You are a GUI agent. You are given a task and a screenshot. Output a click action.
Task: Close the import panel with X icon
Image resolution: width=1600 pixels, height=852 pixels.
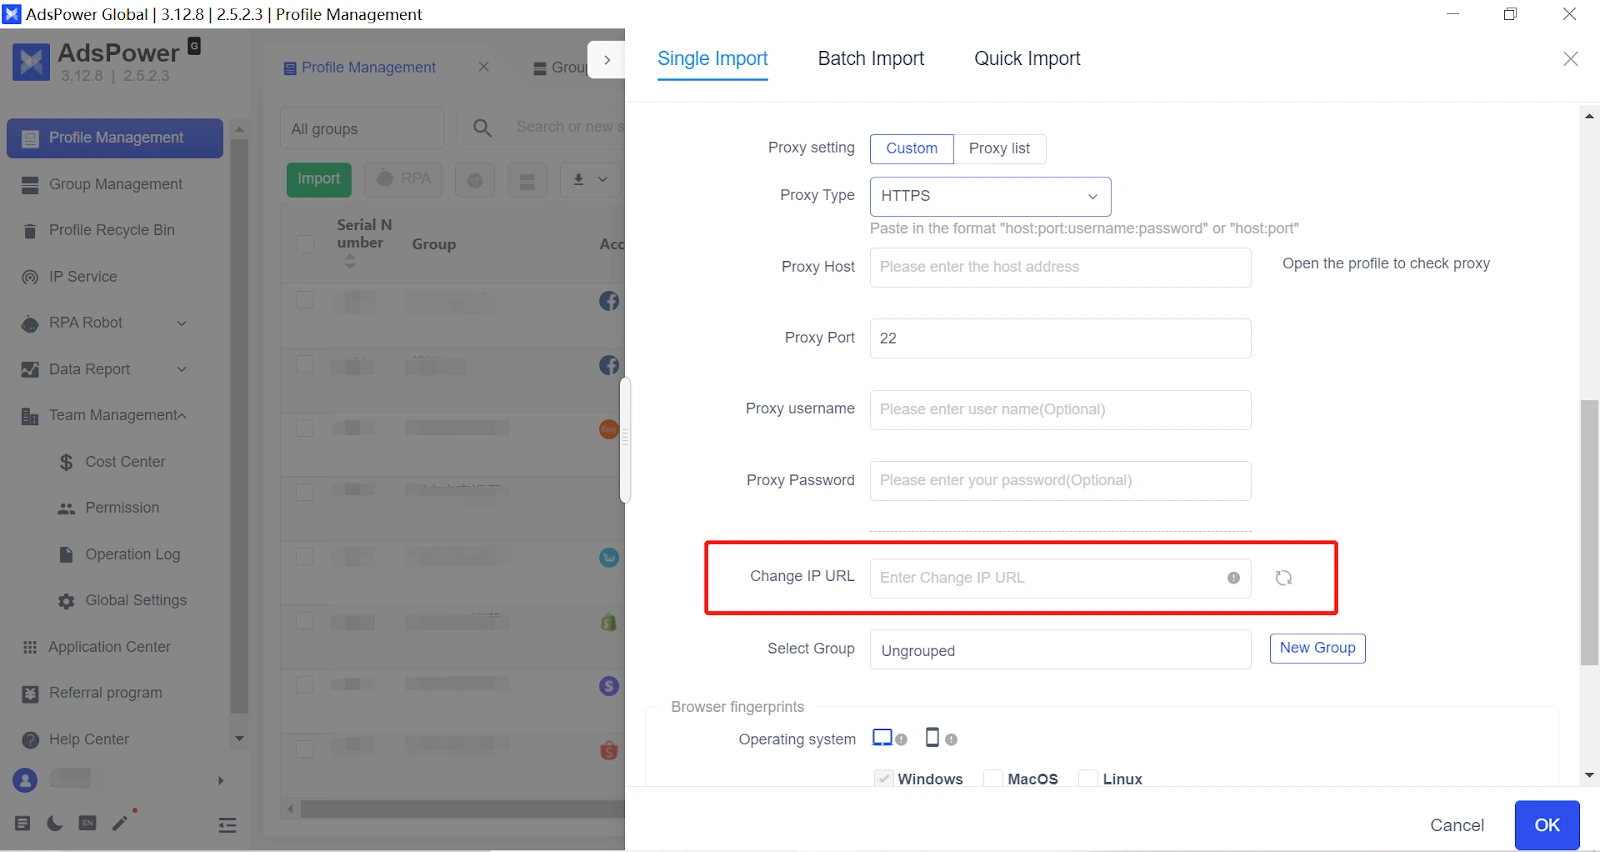pos(1571,59)
